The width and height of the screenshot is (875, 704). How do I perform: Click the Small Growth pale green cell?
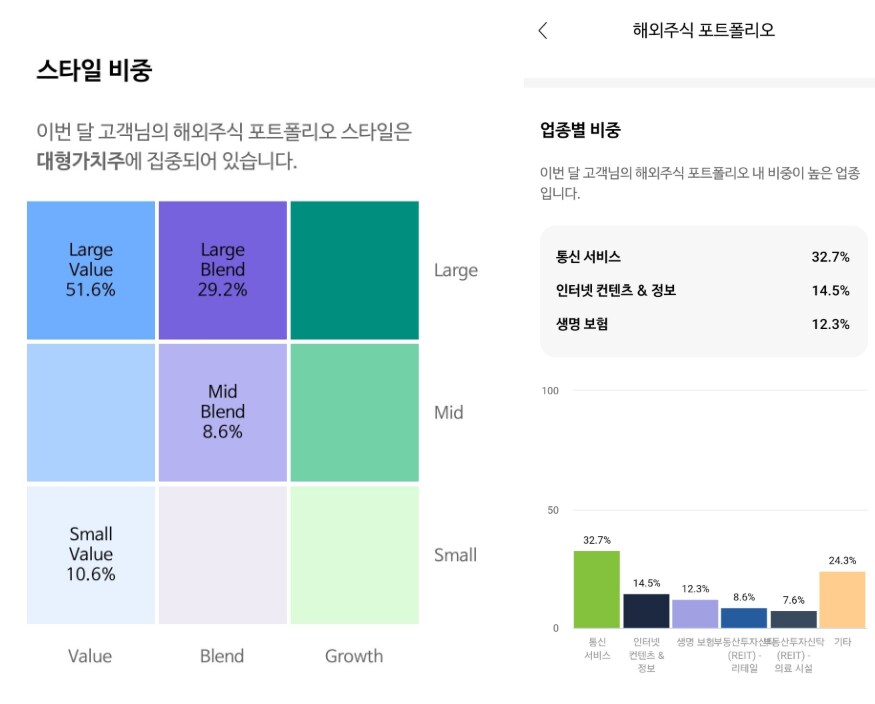pos(354,554)
